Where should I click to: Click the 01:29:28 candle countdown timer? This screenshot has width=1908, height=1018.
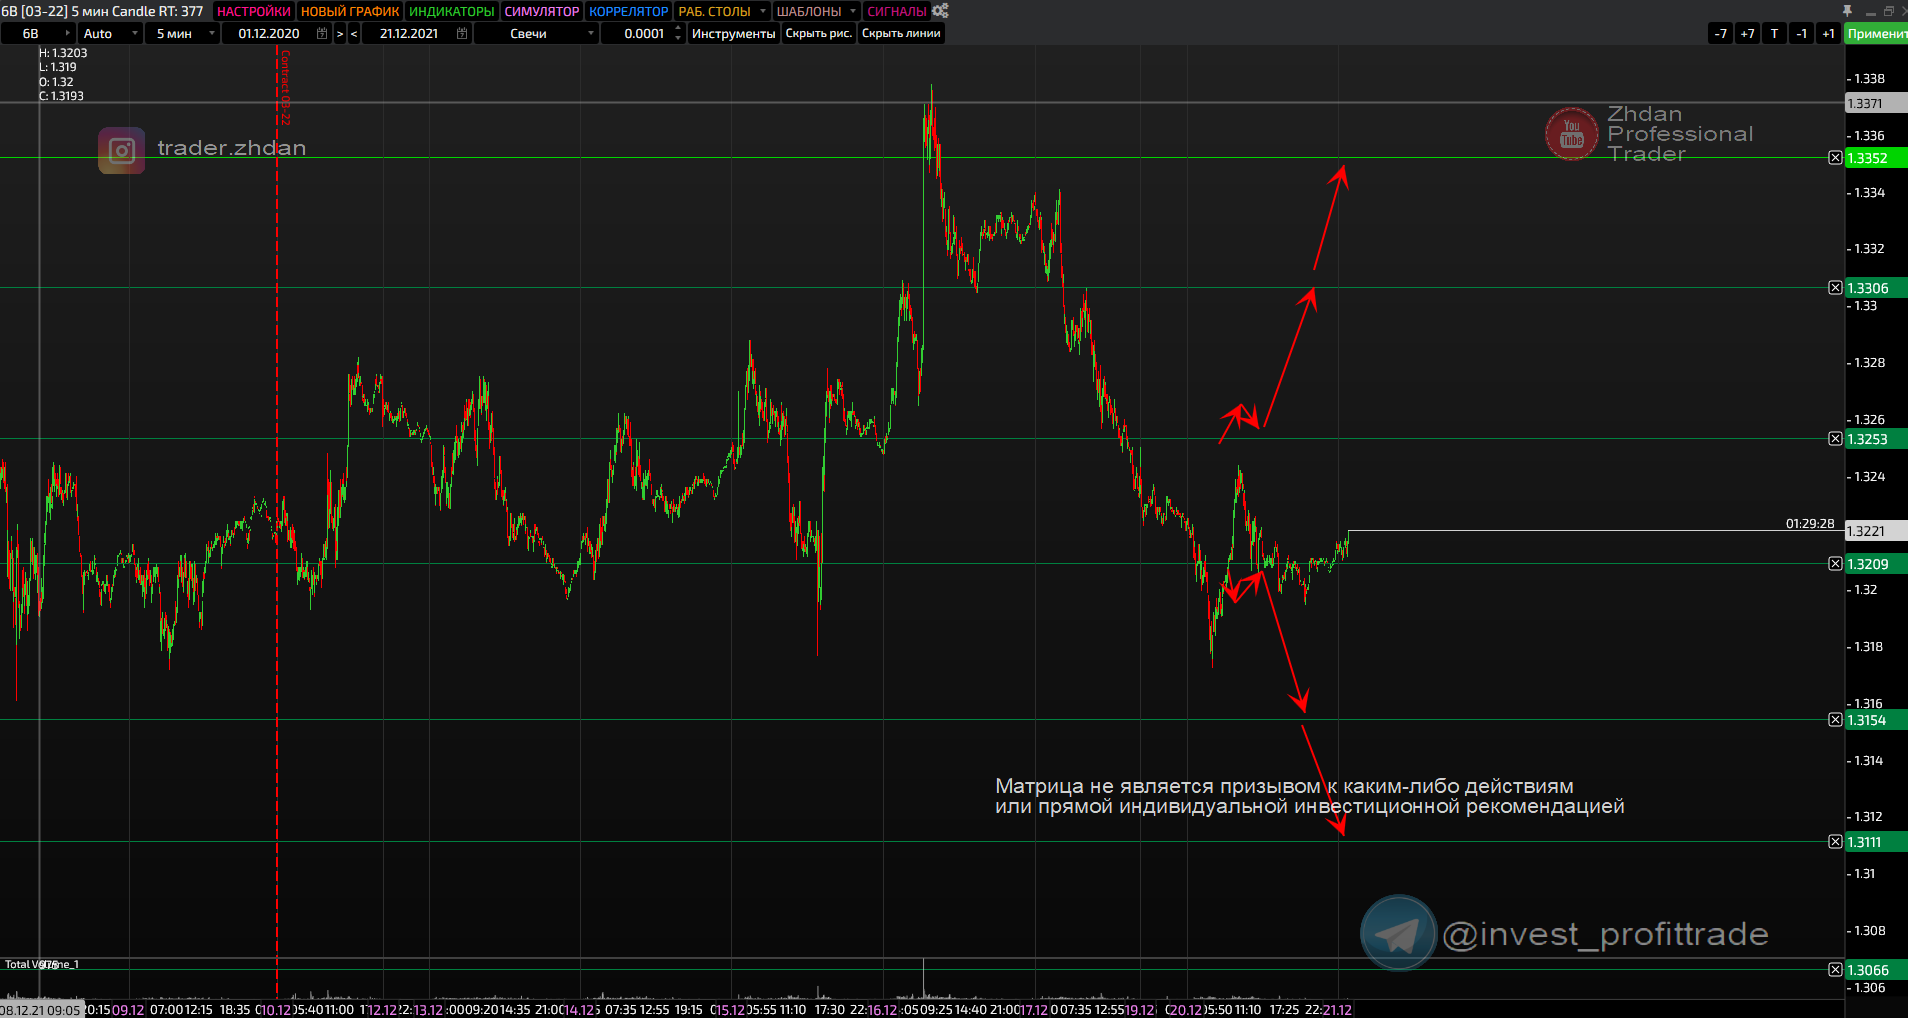pyautogui.click(x=1810, y=524)
